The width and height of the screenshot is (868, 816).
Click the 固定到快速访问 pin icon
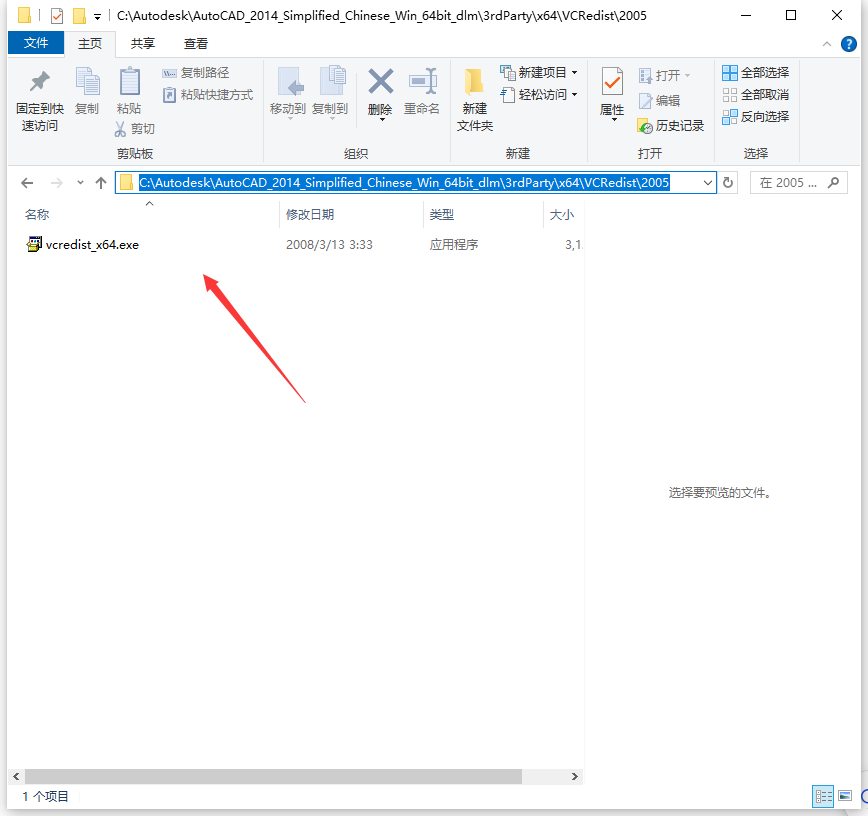click(39, 82)
